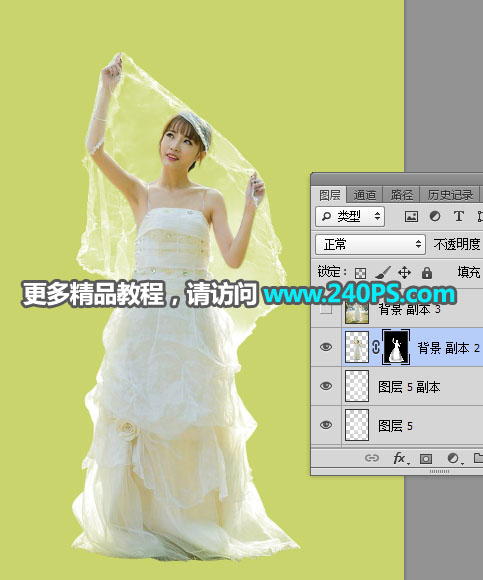Click the 图层 5 副本 layer name
Viewport: 483px width, 580px height.
click(x=409, y=387)
